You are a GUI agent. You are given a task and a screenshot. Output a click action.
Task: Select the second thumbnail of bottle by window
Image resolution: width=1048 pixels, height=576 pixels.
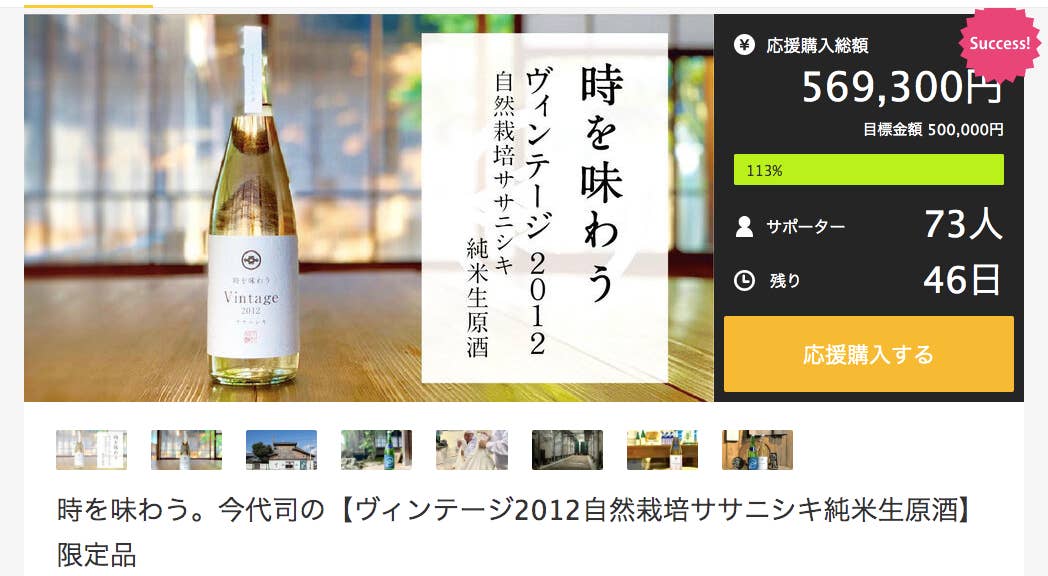[186, 450]
